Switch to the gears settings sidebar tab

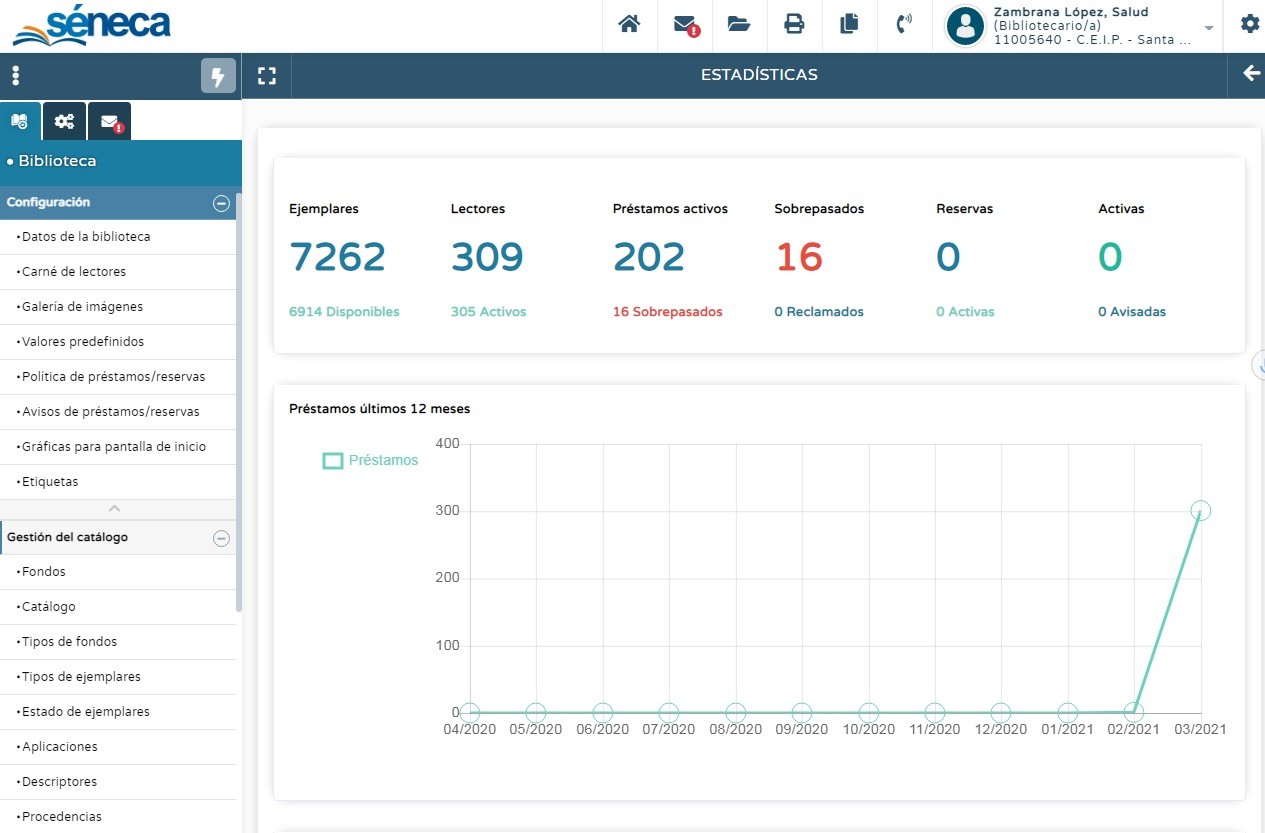pyautogui.click(x=64, y=122)
